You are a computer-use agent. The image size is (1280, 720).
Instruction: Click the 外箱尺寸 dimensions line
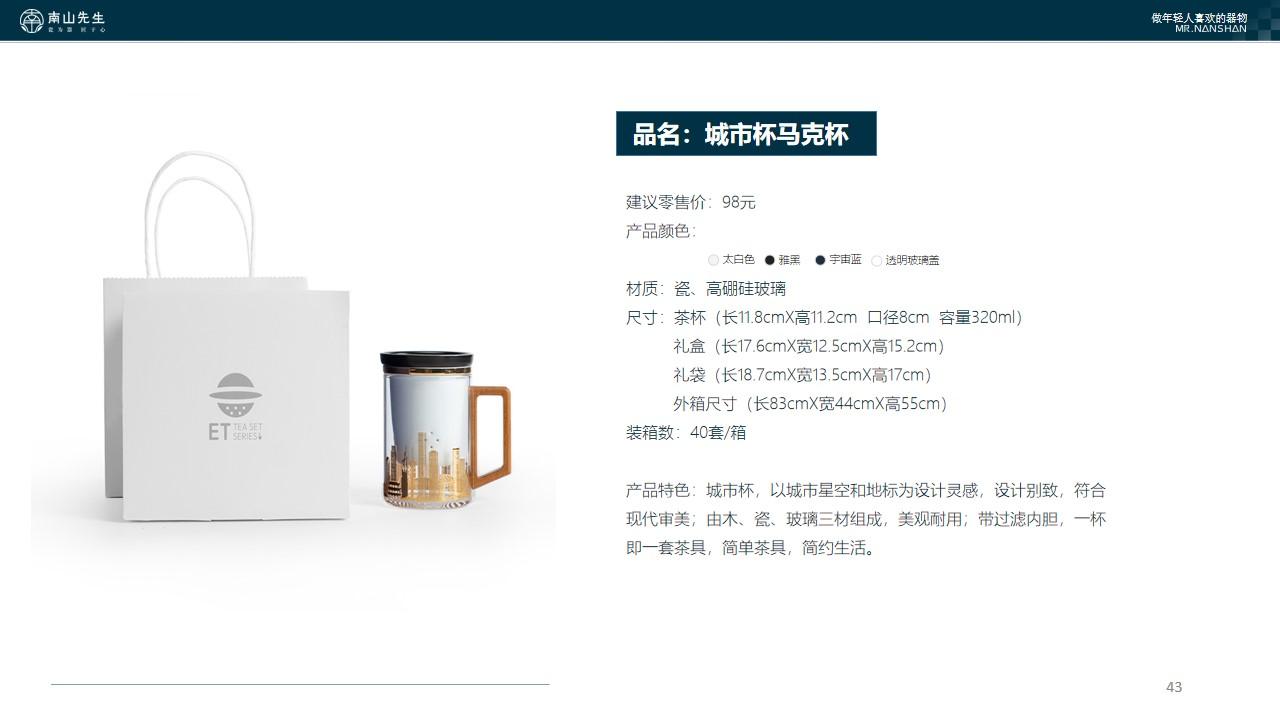811,404
